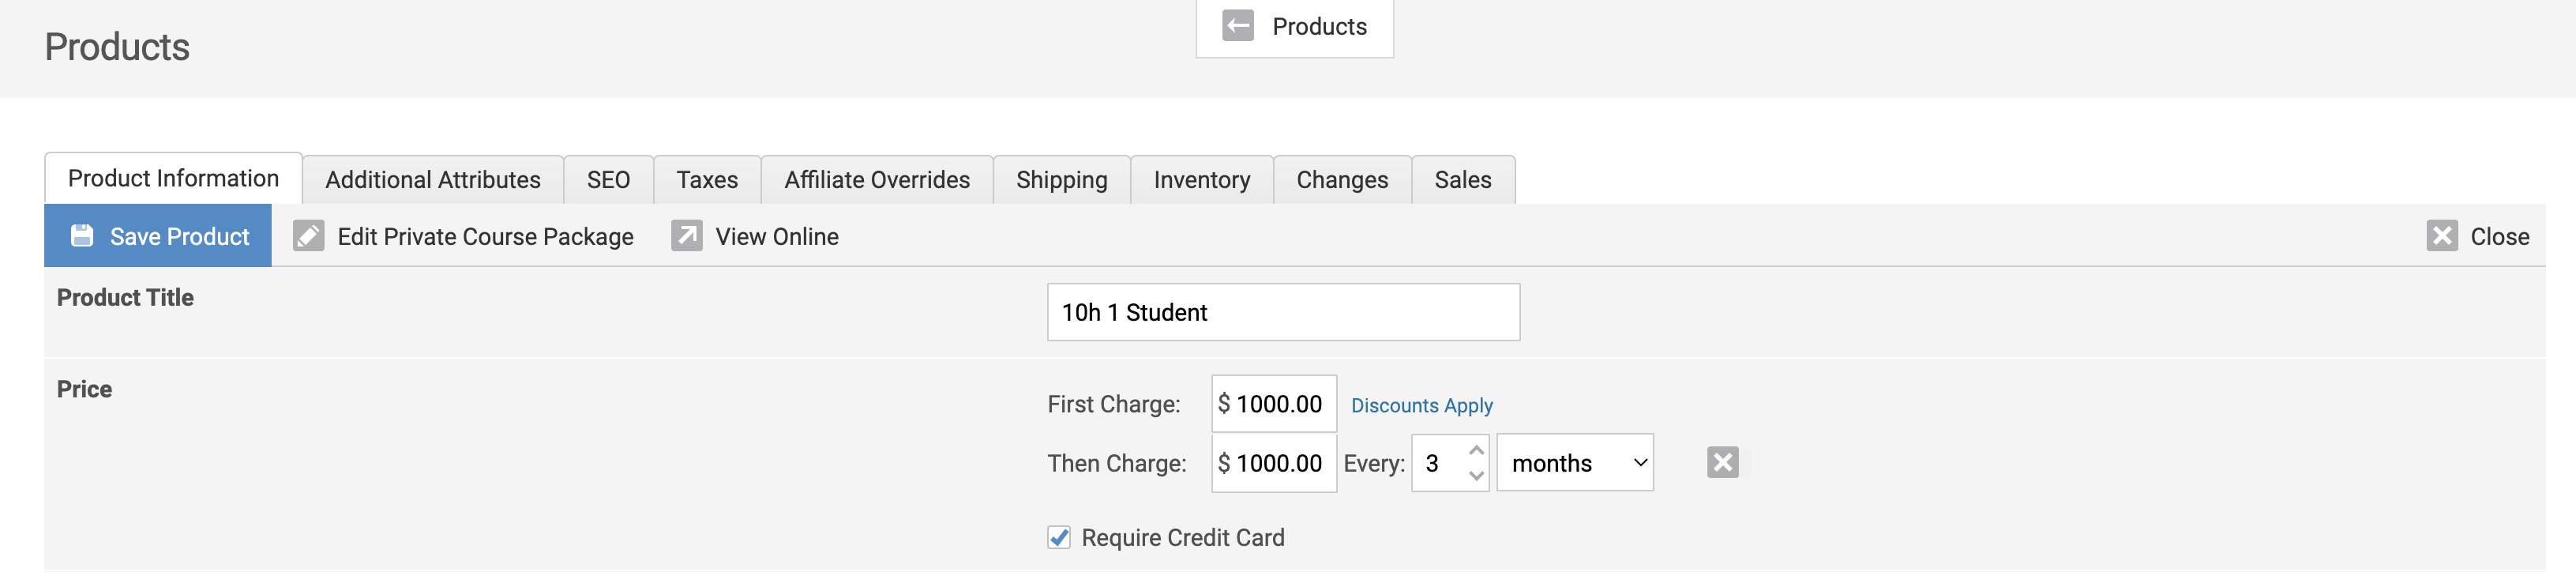Image resolution: width=2576 pixels, height=572 pixels.
Task: Decrease the Every interval with down arrow
Action: click(1476, 476)
